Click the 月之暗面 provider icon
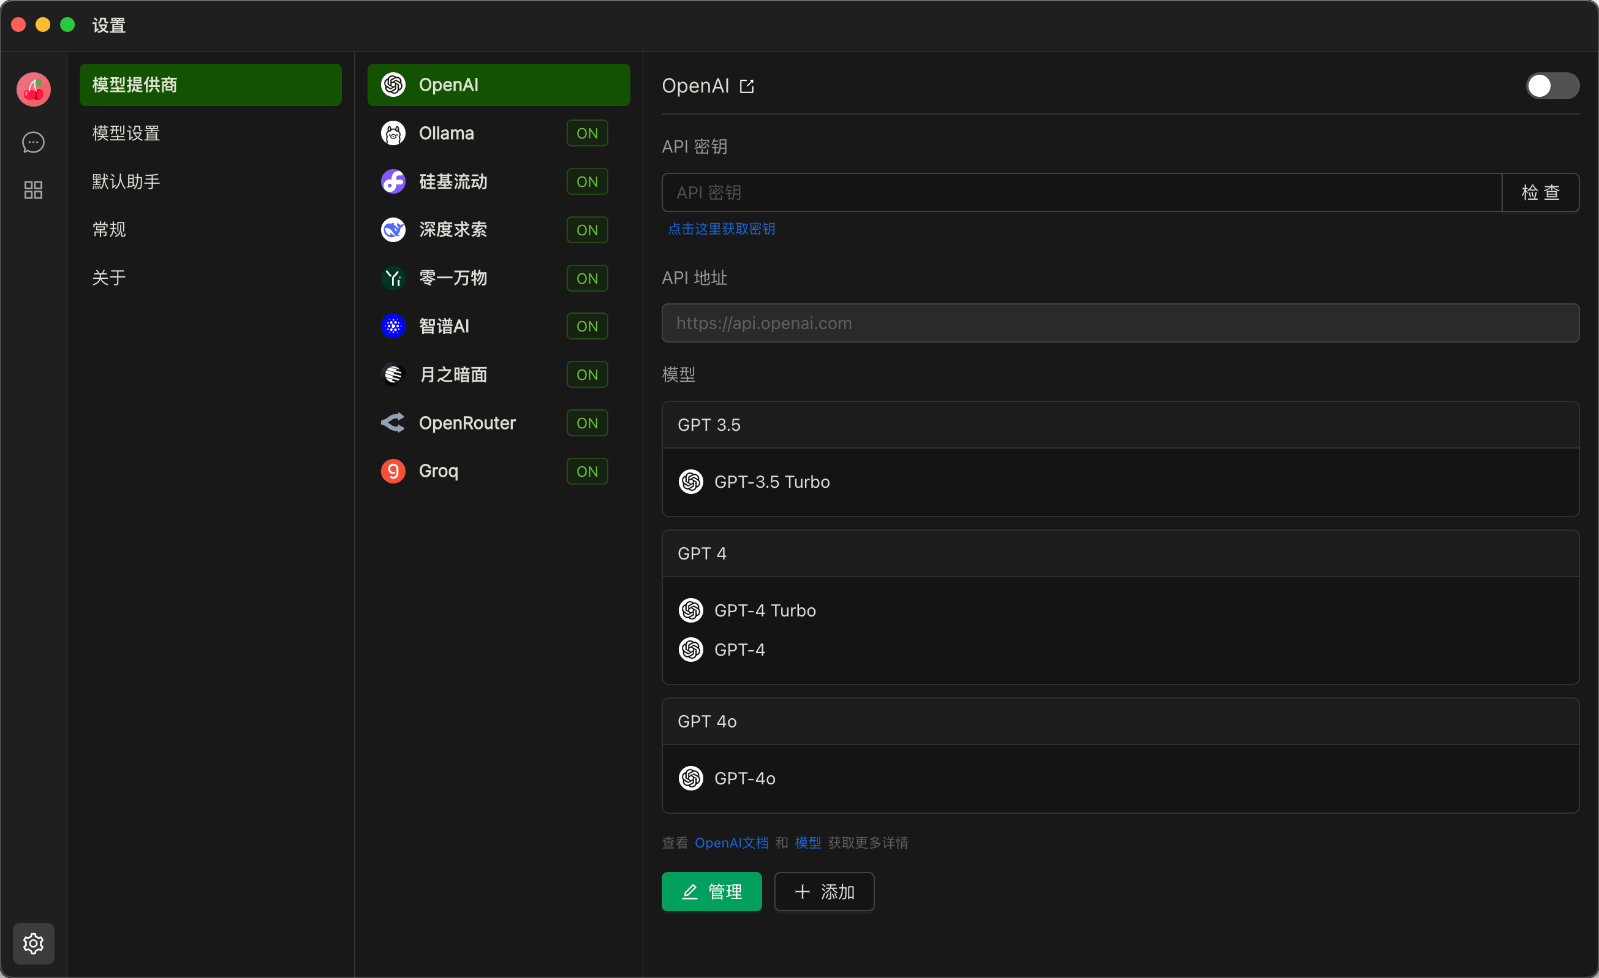 [393, 374]
